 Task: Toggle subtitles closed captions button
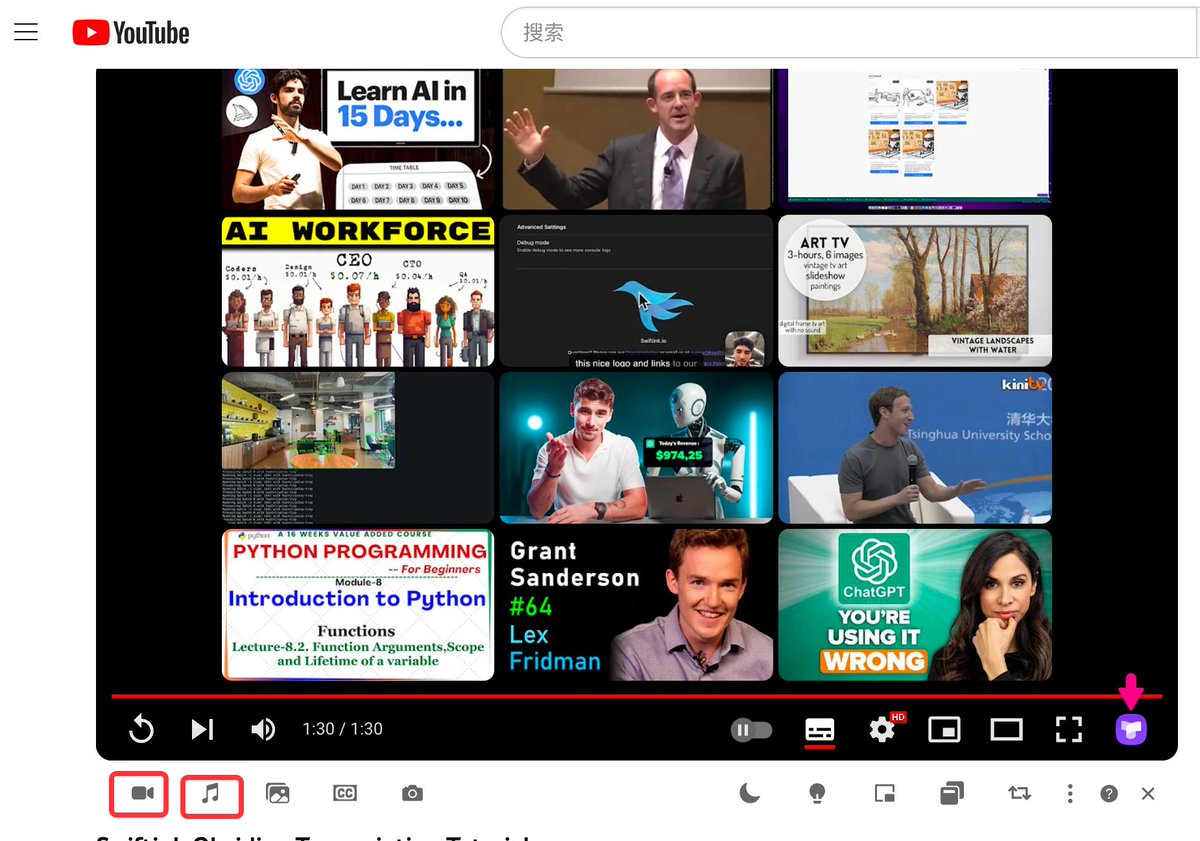coord(820,730)
